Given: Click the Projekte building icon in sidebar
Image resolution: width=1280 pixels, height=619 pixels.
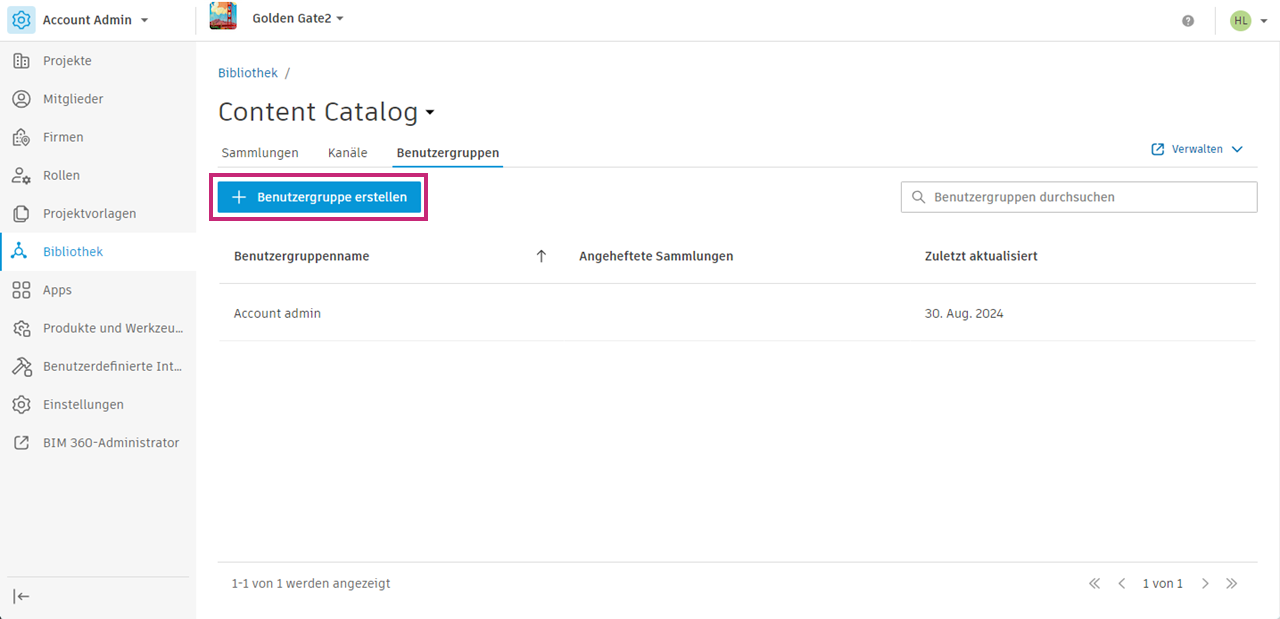Looking at the screenshot, I should [x=21, y=61].
